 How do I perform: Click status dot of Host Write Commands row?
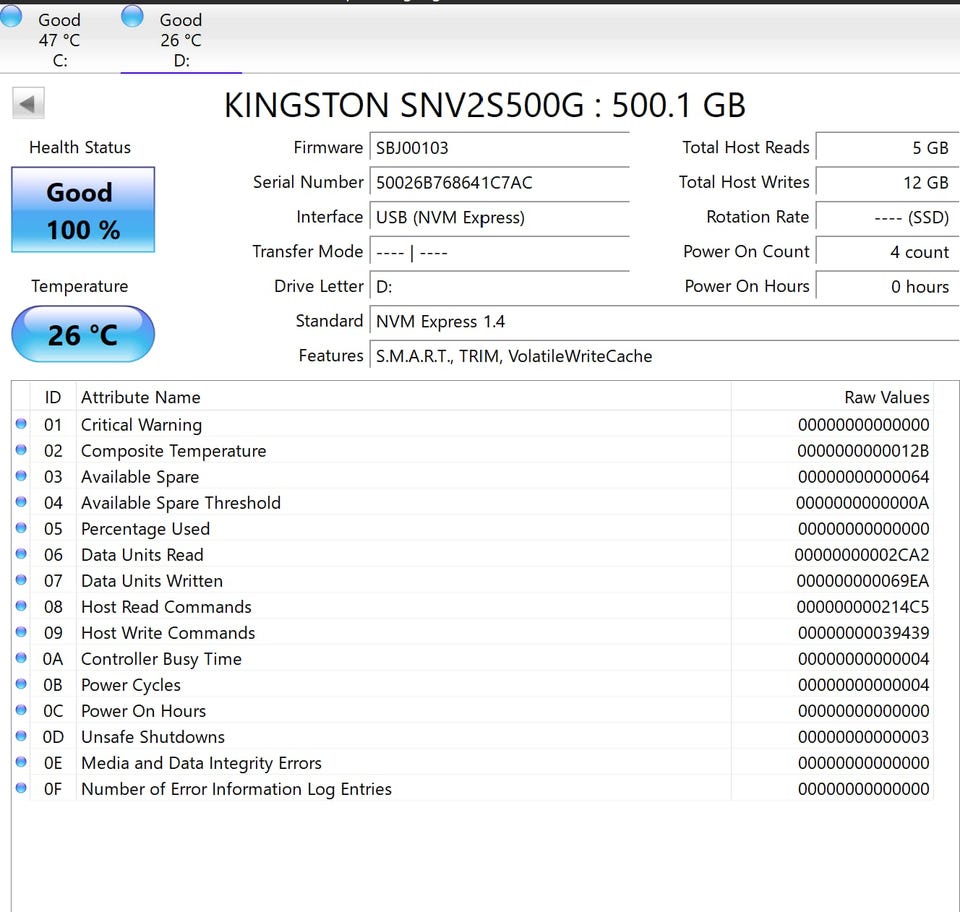21,632
